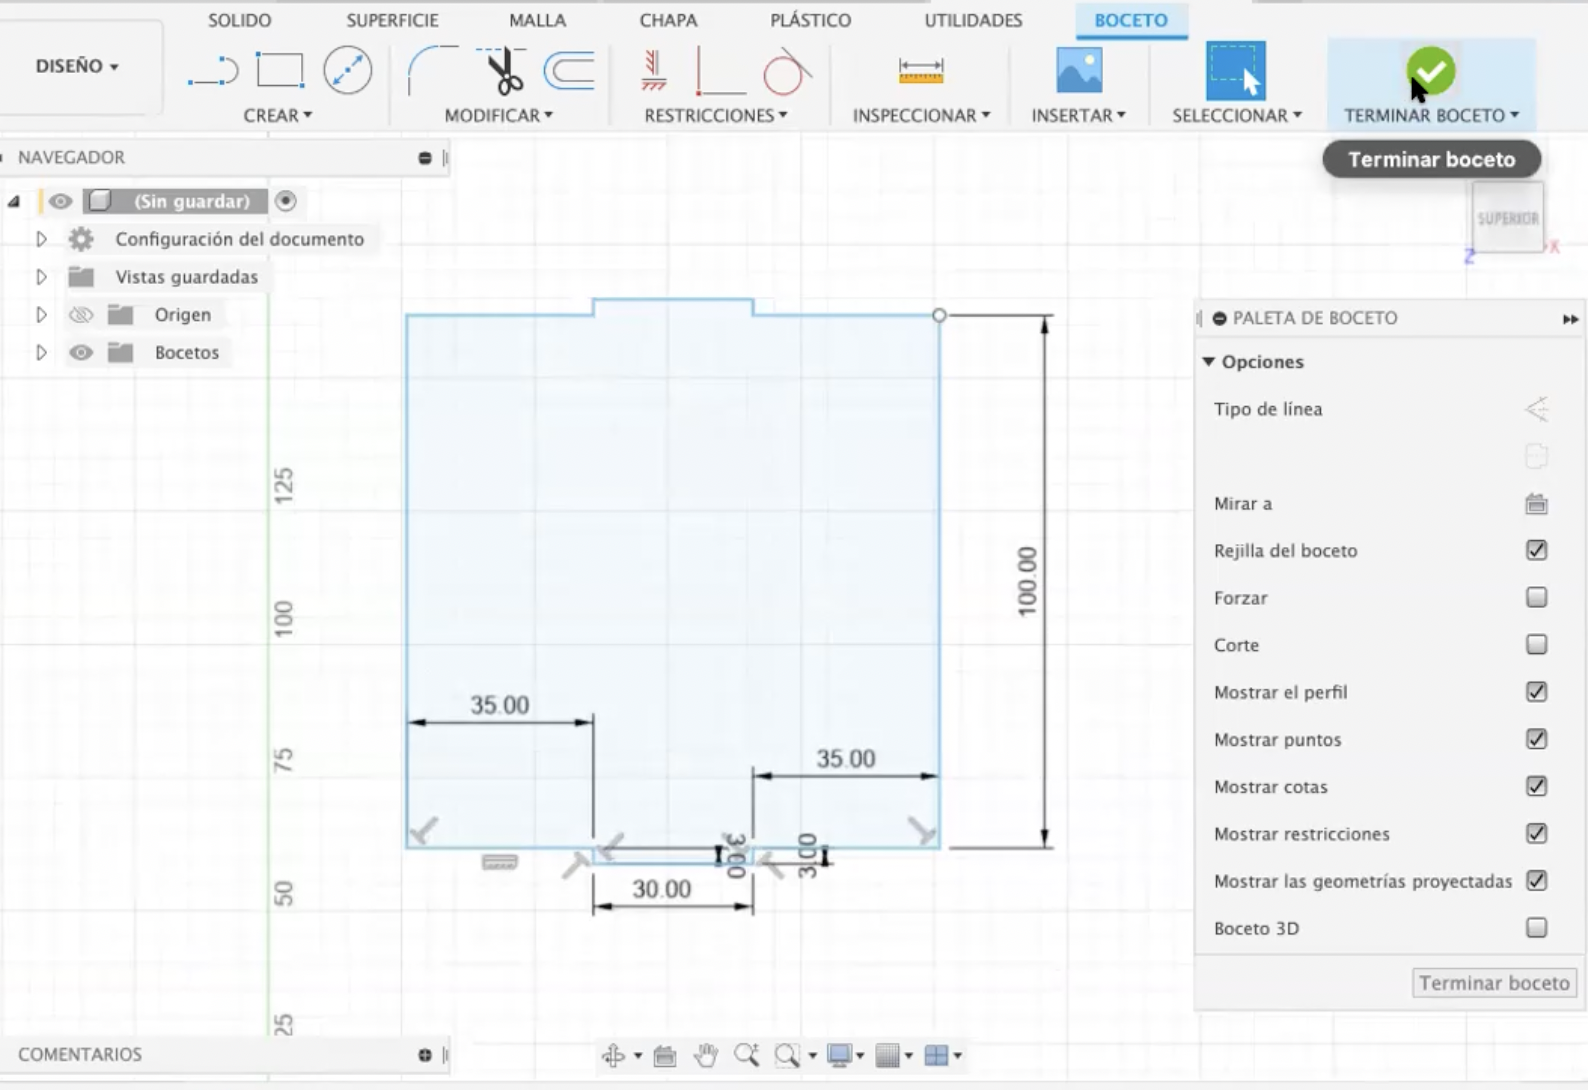Expand the Vistas guardadas tree node
Image resolution: width=1588 pixels, height=1090 pixels.
click(41, 277)
